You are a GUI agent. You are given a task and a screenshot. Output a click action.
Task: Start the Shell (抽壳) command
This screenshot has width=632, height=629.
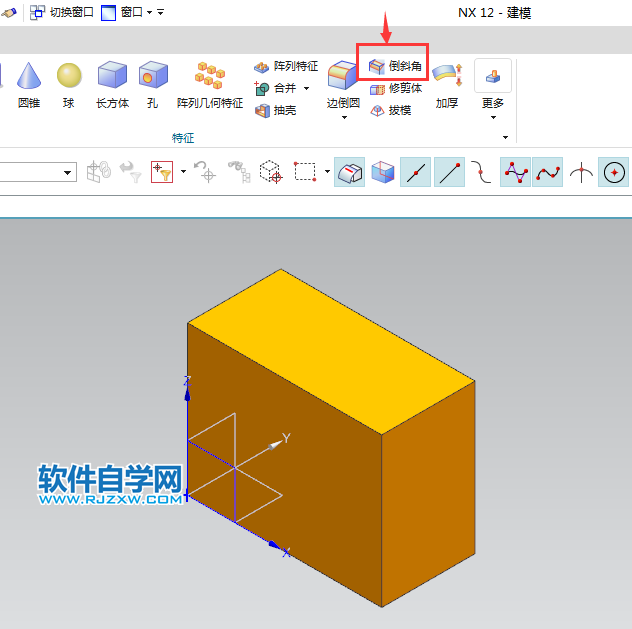276,110
